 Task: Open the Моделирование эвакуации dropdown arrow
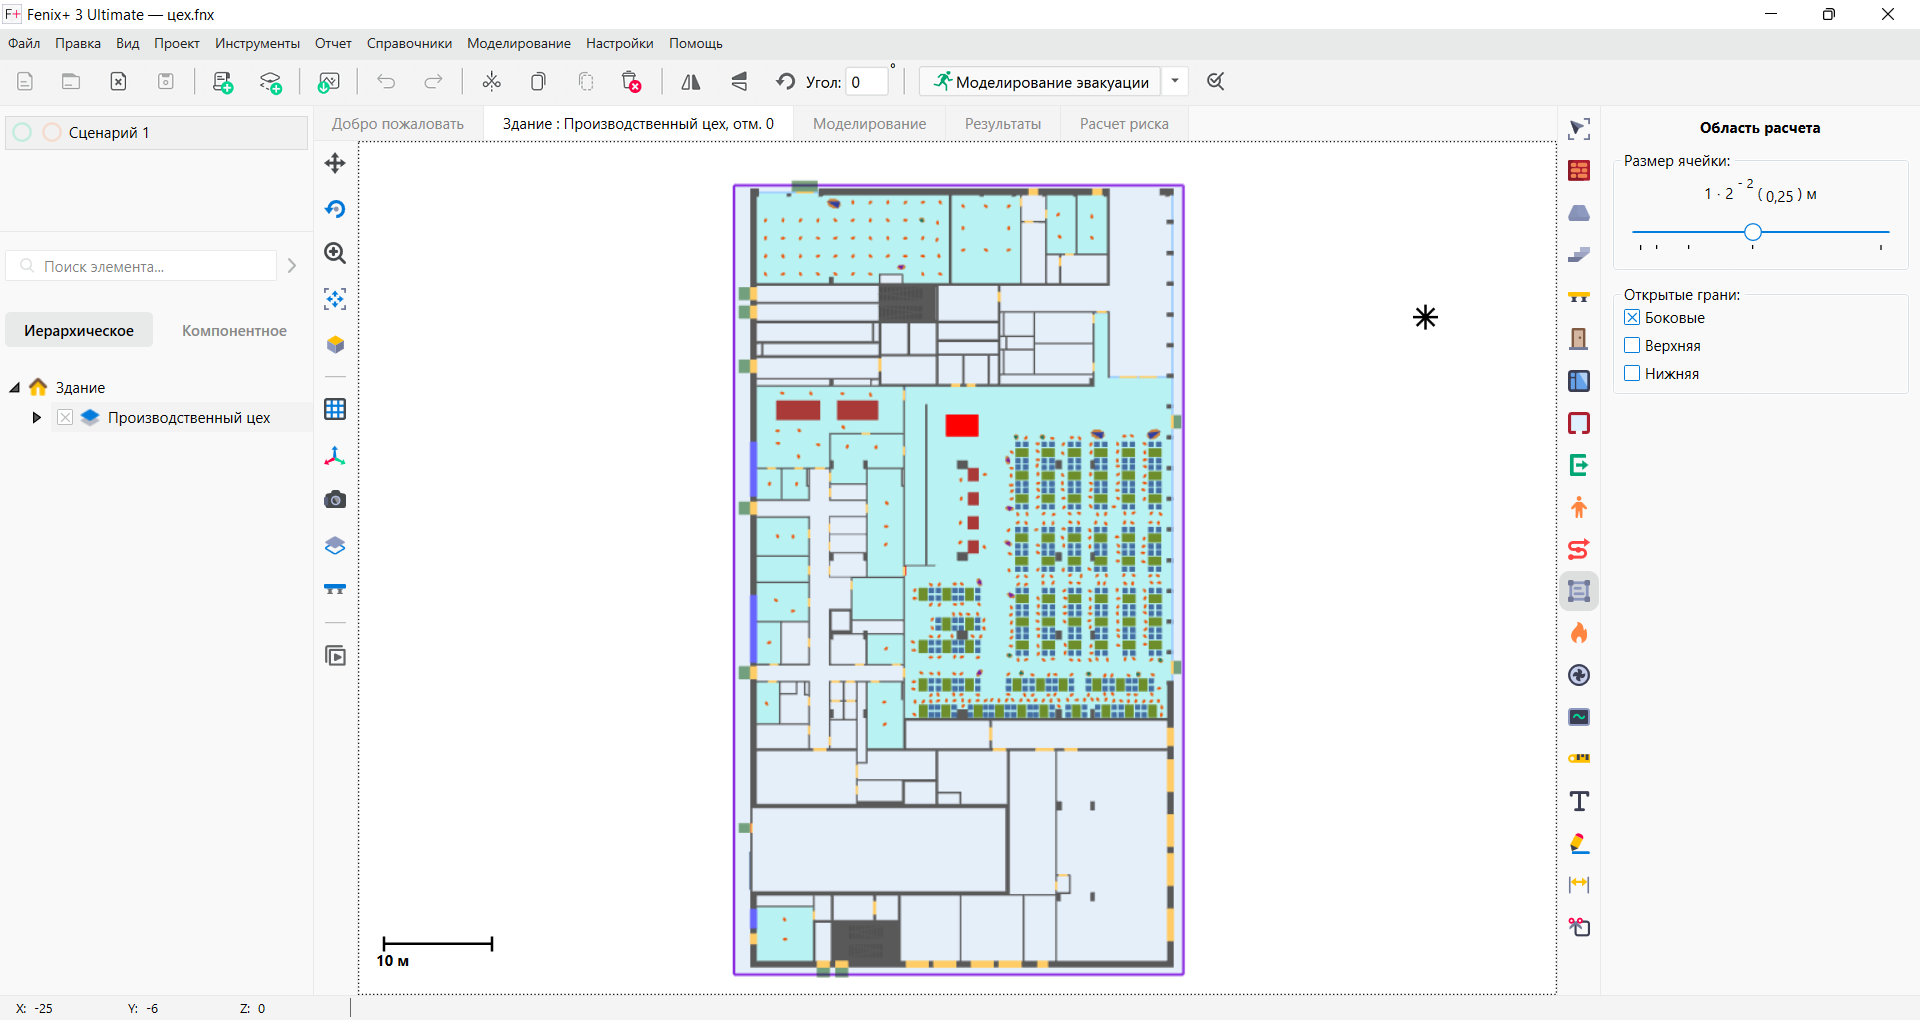(1175, 82)
